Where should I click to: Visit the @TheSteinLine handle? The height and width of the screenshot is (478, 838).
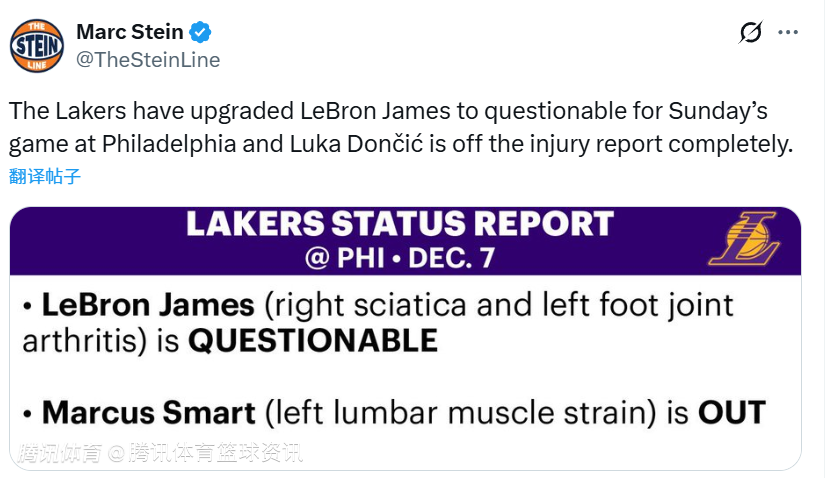[x=148, y=59]
